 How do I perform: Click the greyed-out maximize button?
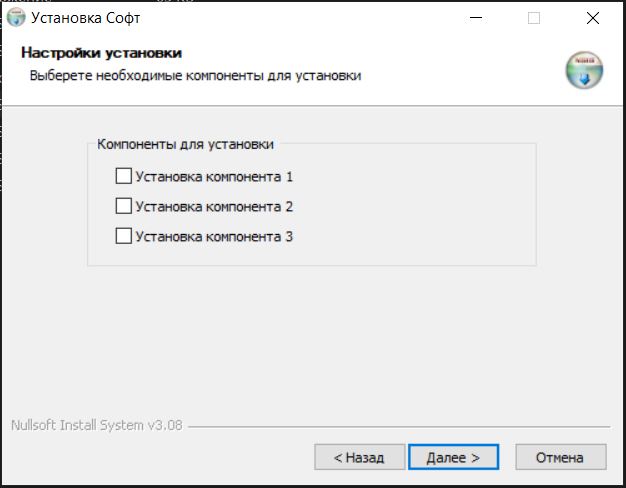(x=534, y=17)
